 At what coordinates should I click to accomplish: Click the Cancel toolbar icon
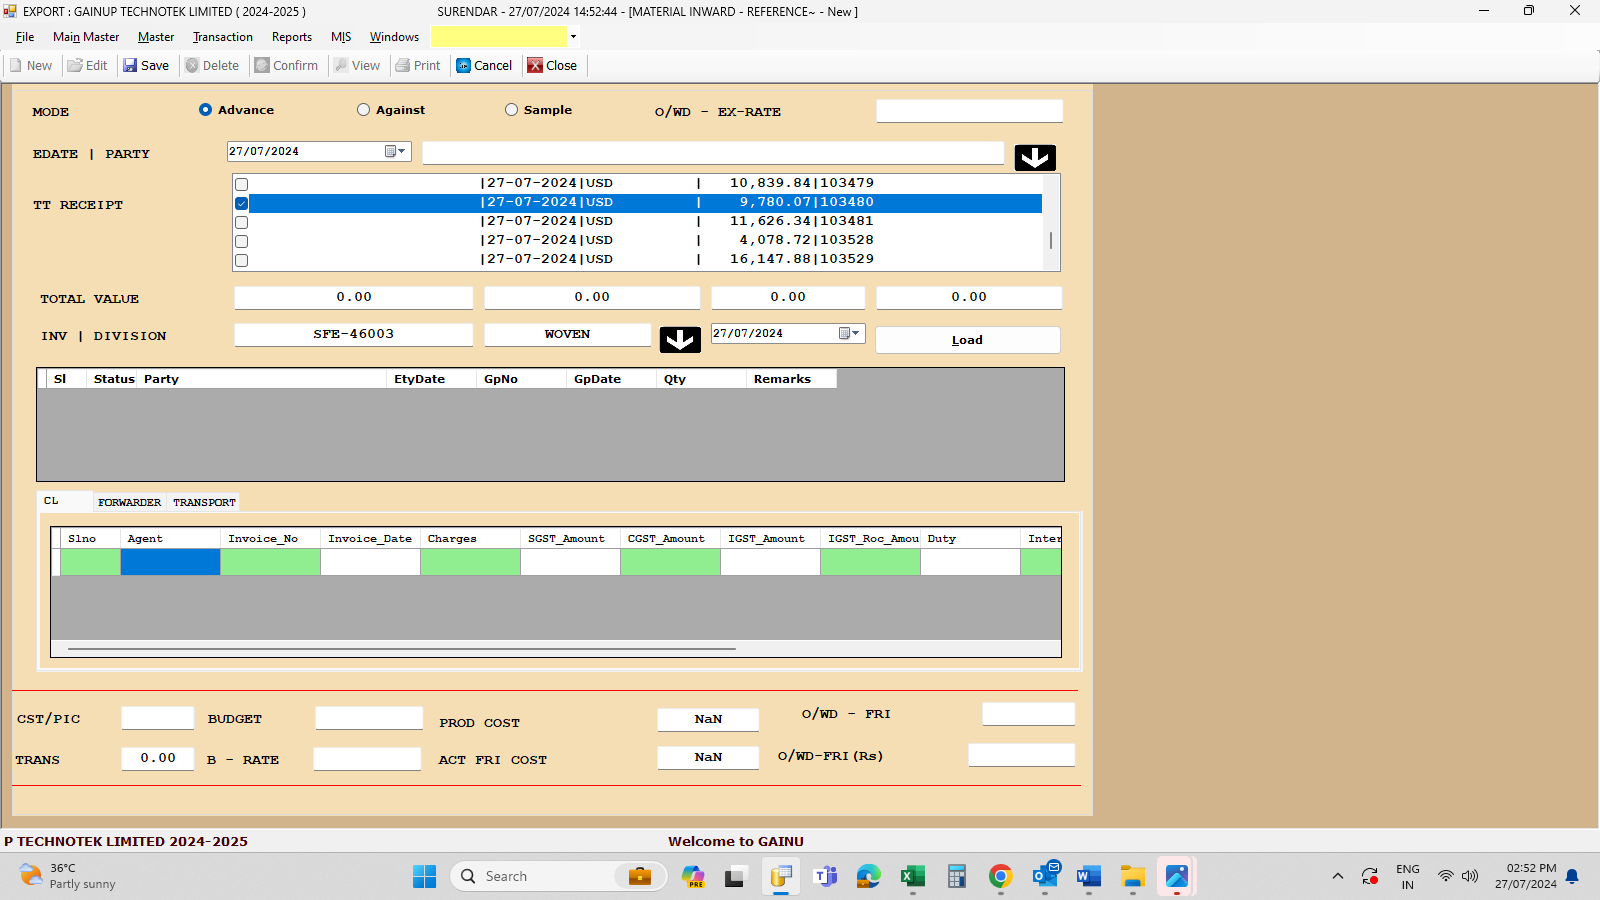(484, 66)
